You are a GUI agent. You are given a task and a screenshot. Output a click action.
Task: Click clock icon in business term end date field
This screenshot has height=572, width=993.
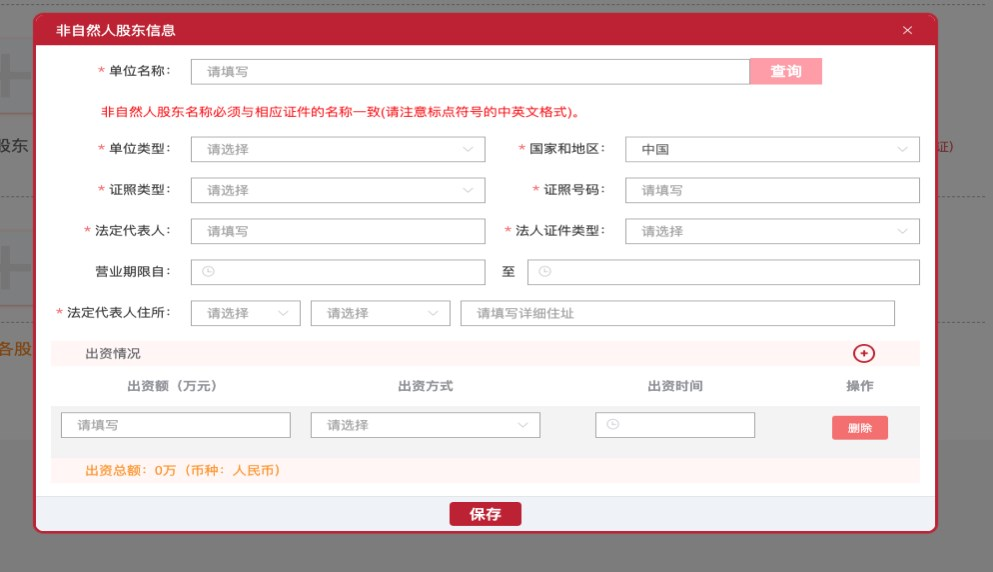click(x=545, y=272)
